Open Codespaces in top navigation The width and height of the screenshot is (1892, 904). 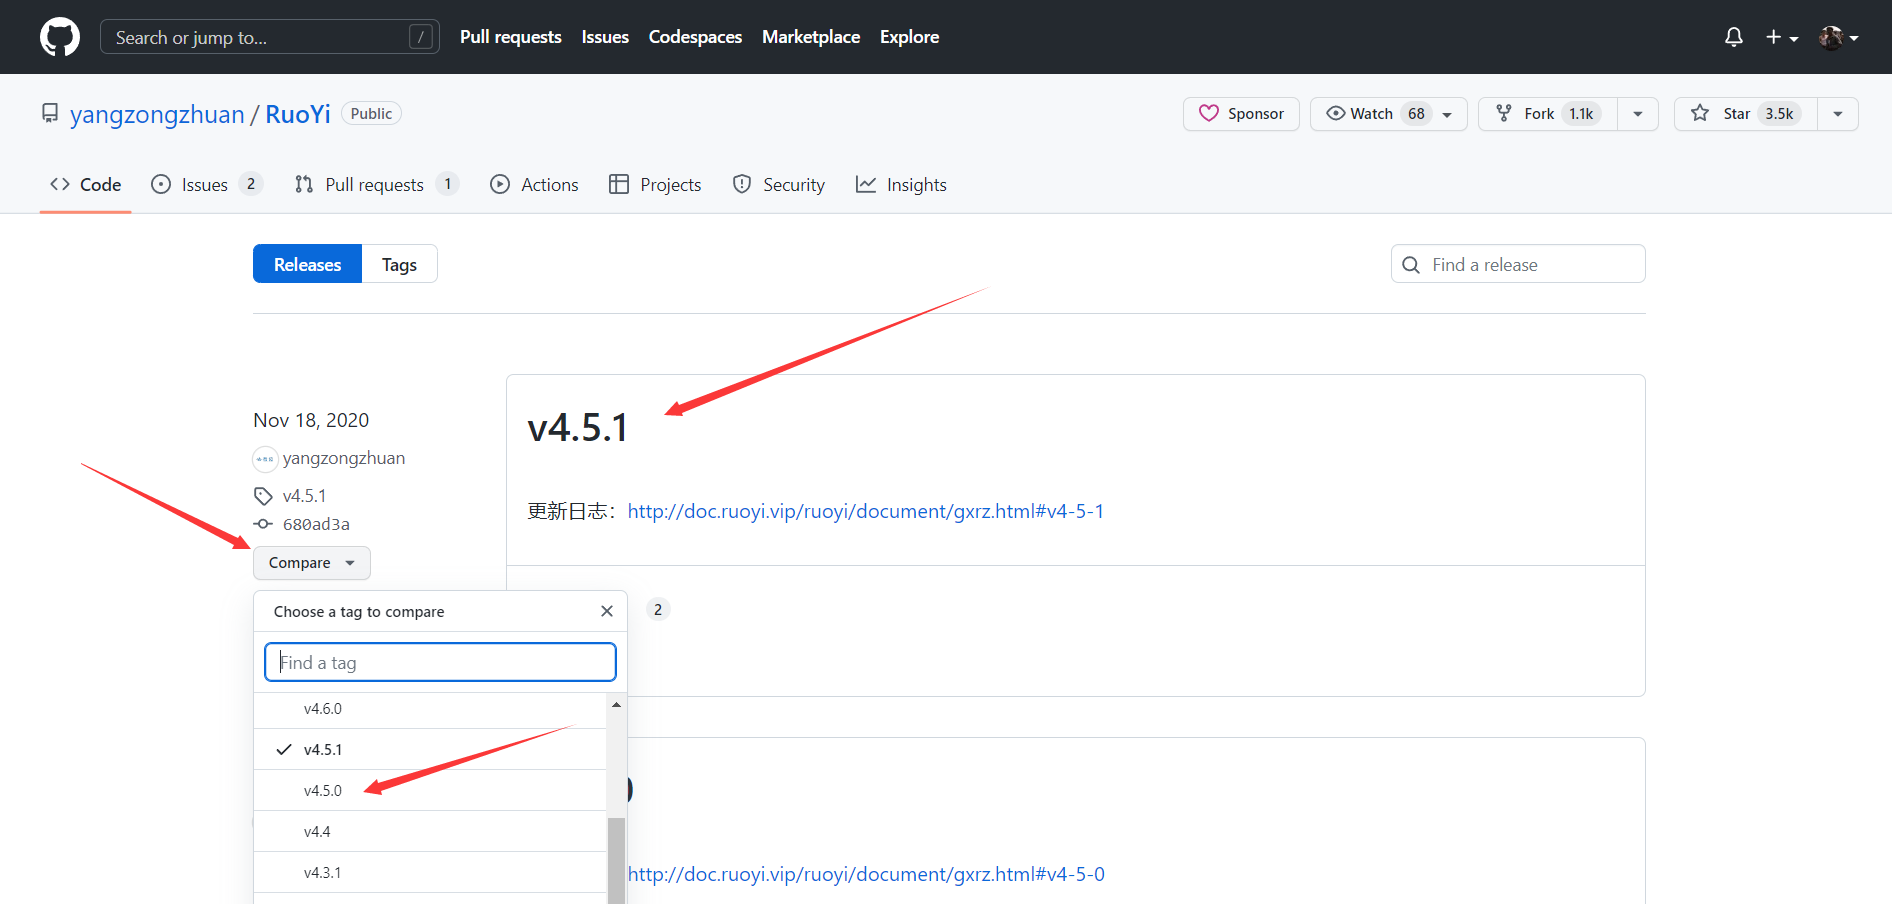coord(695,37)
